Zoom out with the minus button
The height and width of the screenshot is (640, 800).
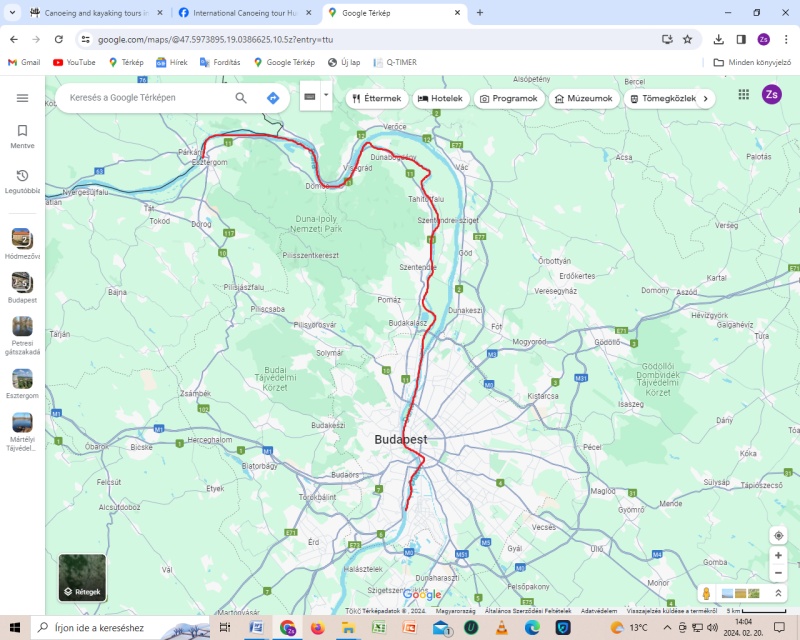coord(779,573)
